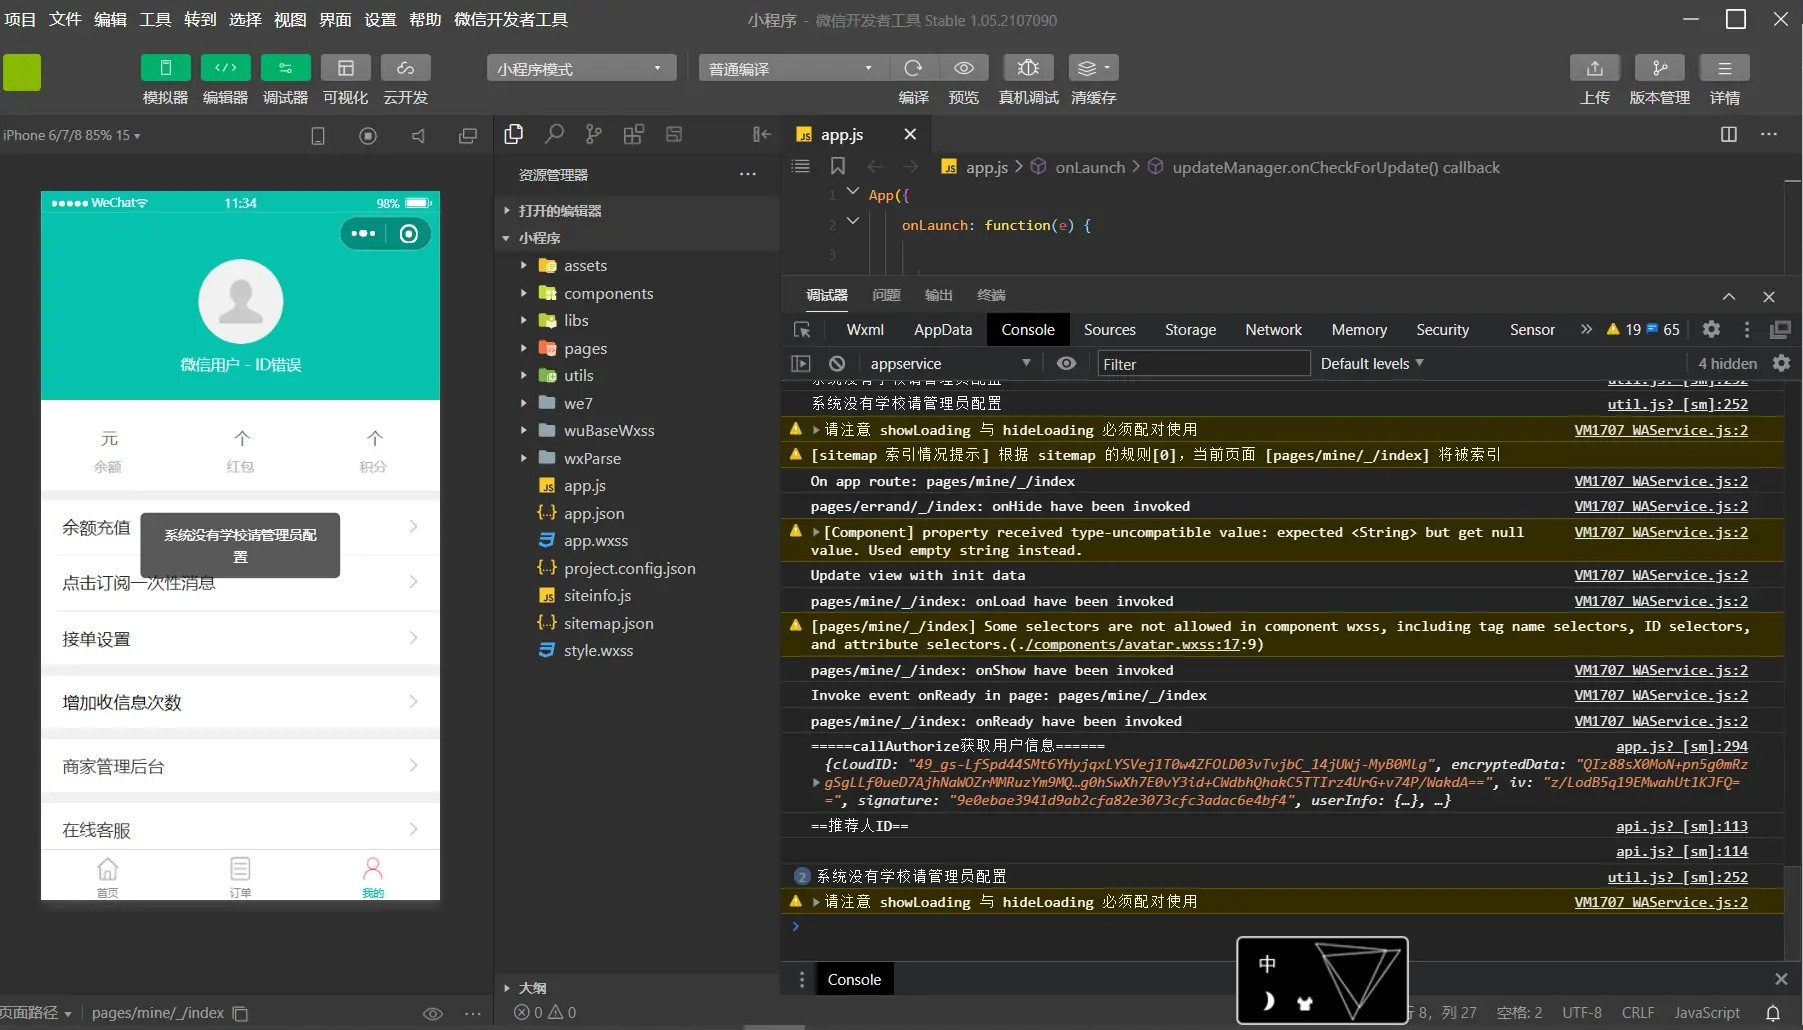Viewport: 1803px width, 1030px height.
Task: Open the search icon in editor sidebar
Action: [x=554, y=134]
